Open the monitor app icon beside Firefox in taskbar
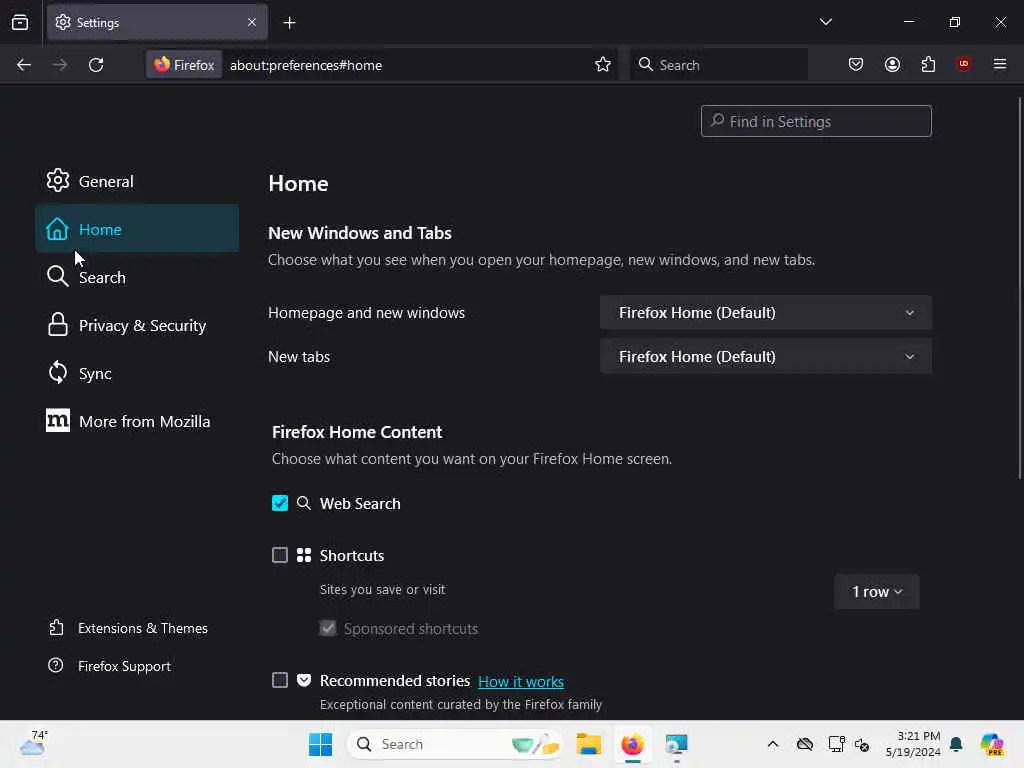Screen dimensions: 1024x768 (676, 744)
